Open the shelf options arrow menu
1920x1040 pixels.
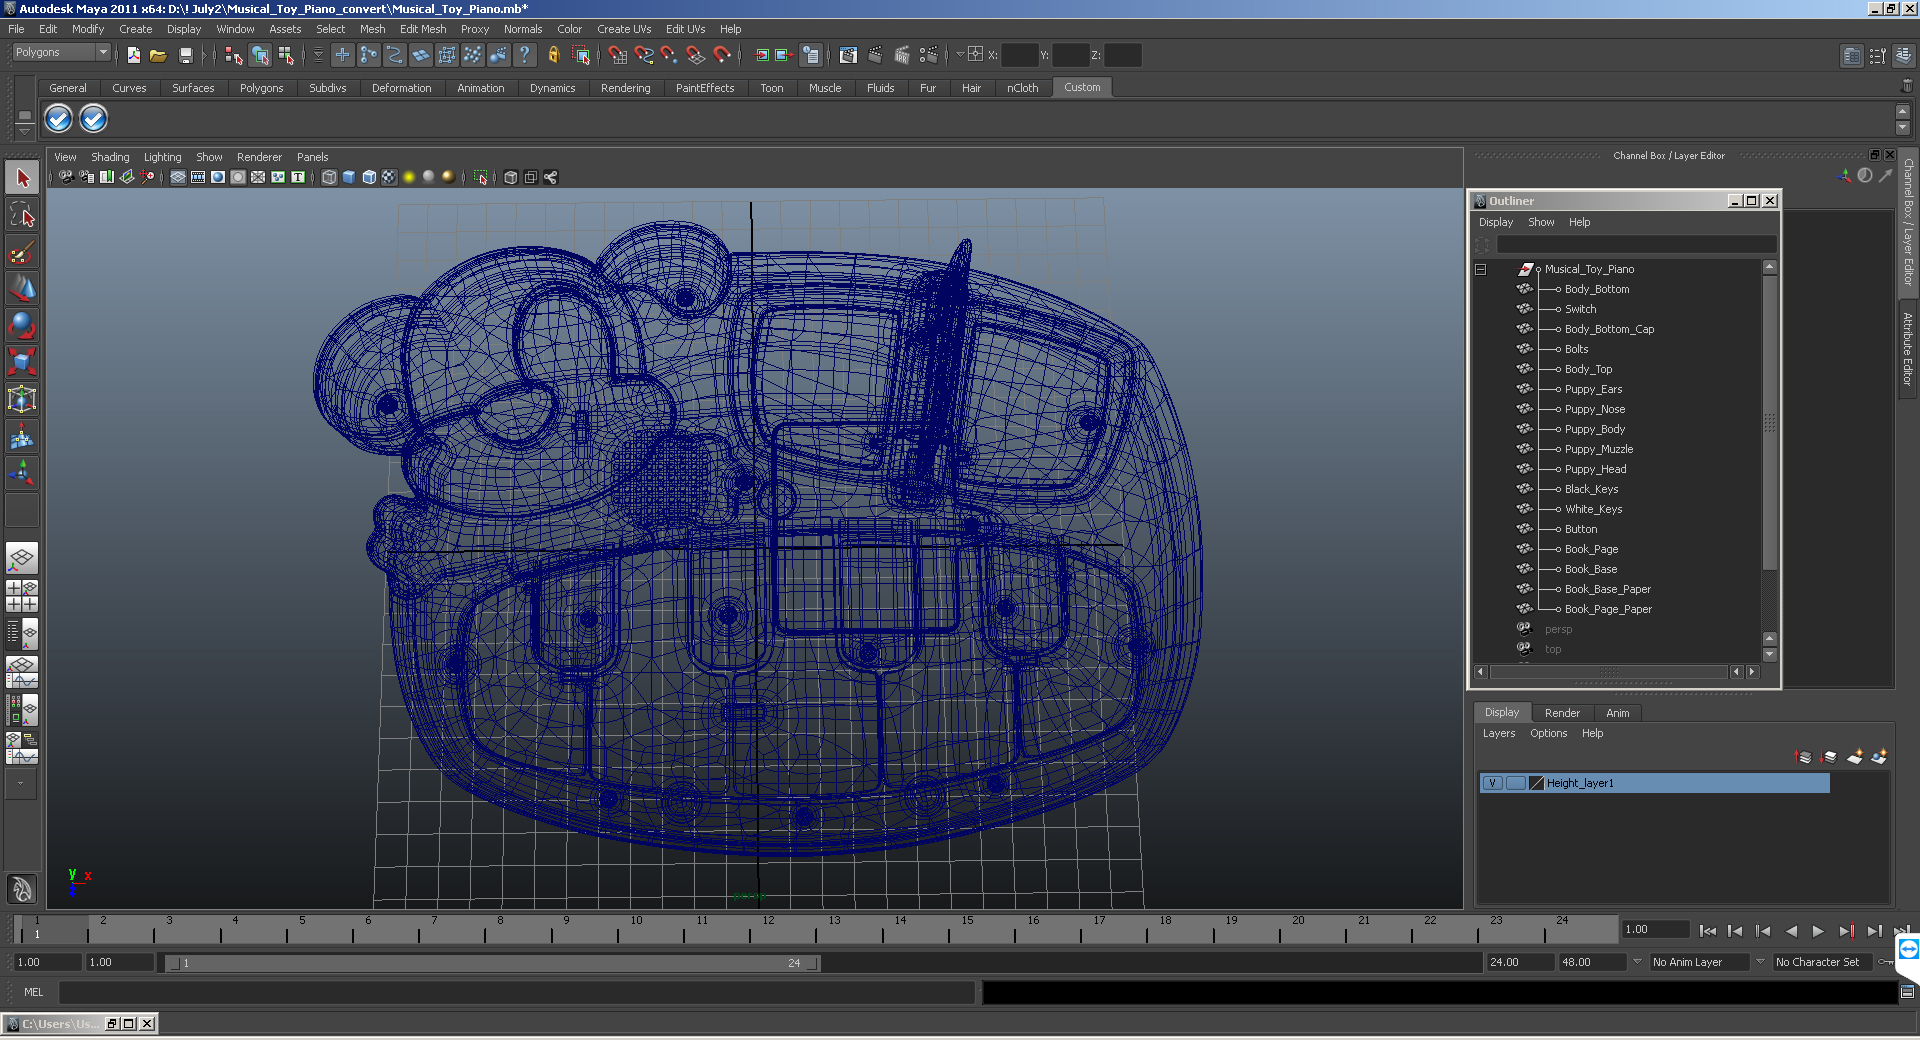point(24,132)
